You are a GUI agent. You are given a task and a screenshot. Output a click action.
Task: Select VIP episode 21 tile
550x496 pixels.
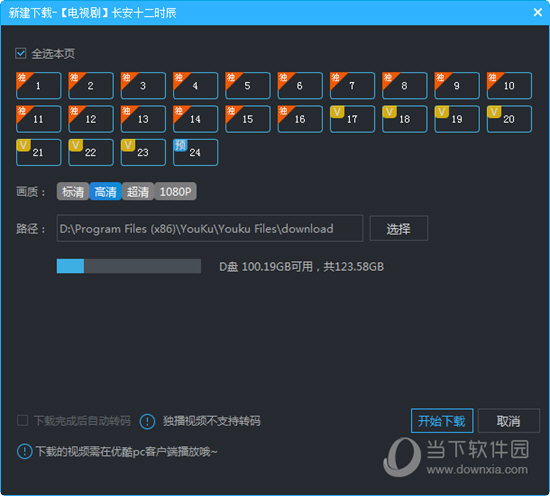coord(39,152)
